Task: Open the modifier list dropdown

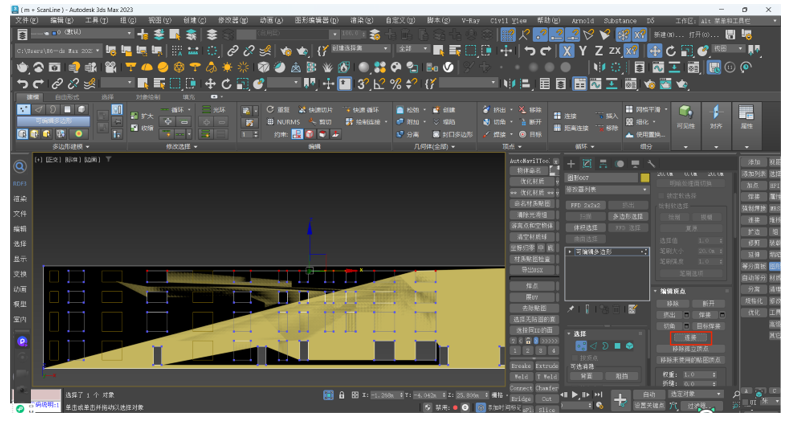Action: pos(607,190)
